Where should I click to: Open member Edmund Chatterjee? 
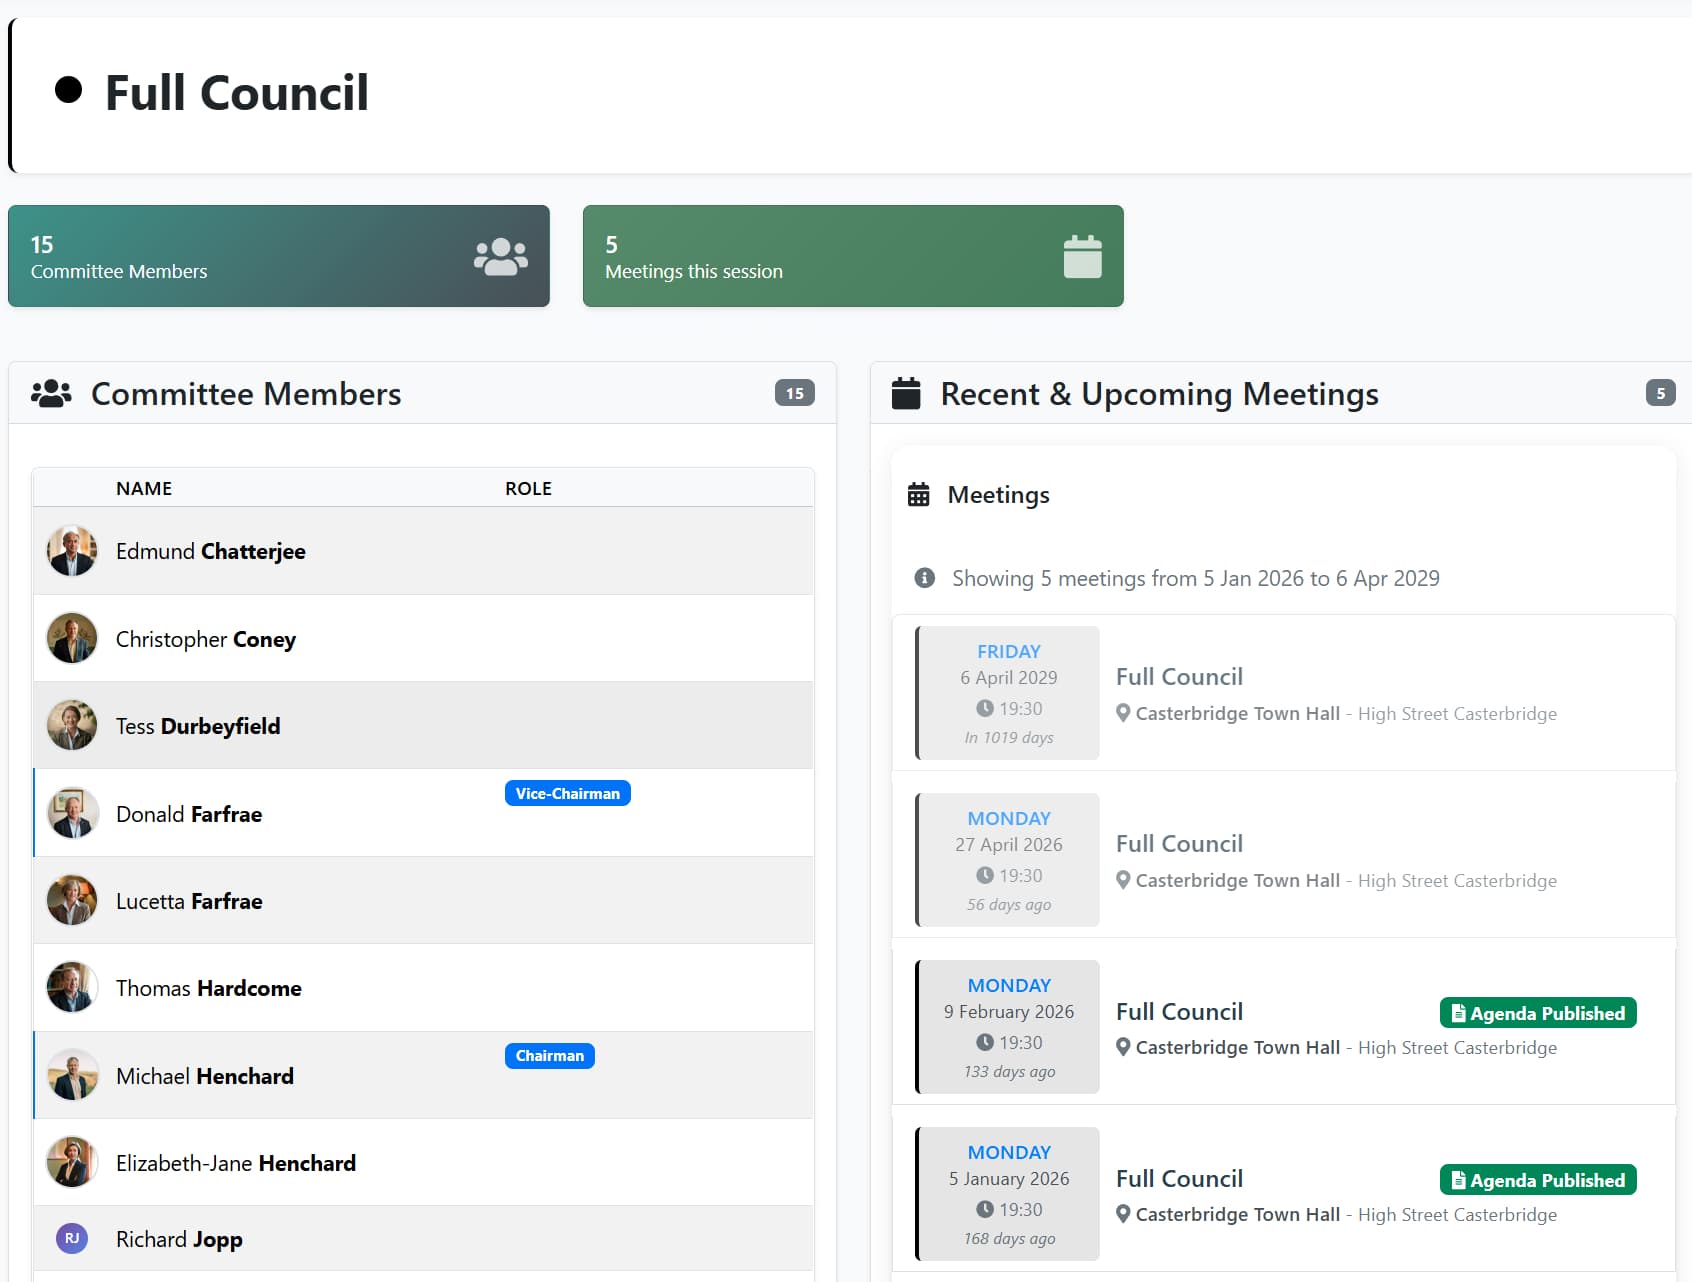coord(211,551)
